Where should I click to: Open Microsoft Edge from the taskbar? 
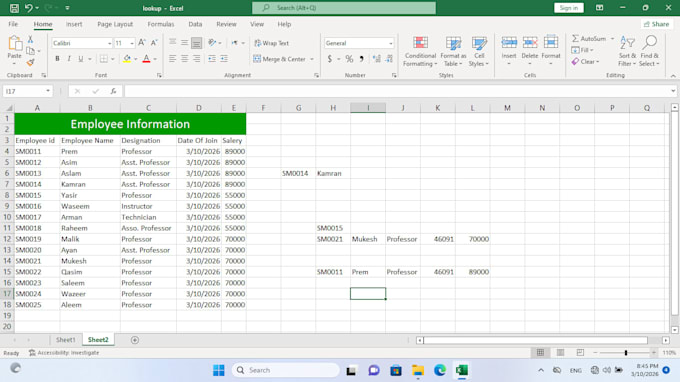440,370
